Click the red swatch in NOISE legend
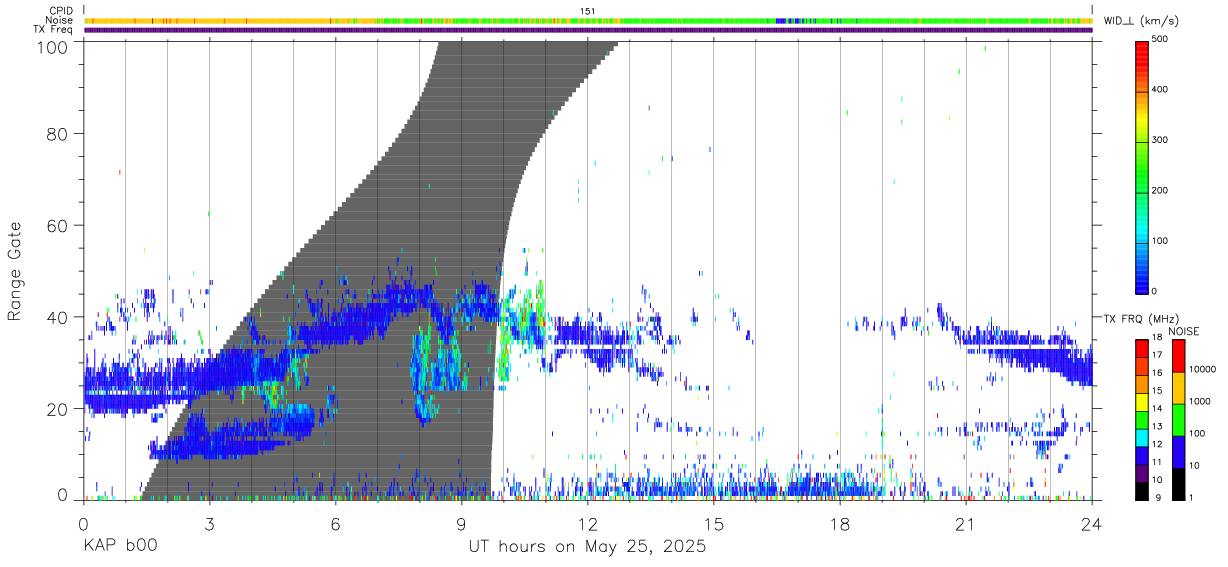The image size is (1228, 567). point(1178,355)
